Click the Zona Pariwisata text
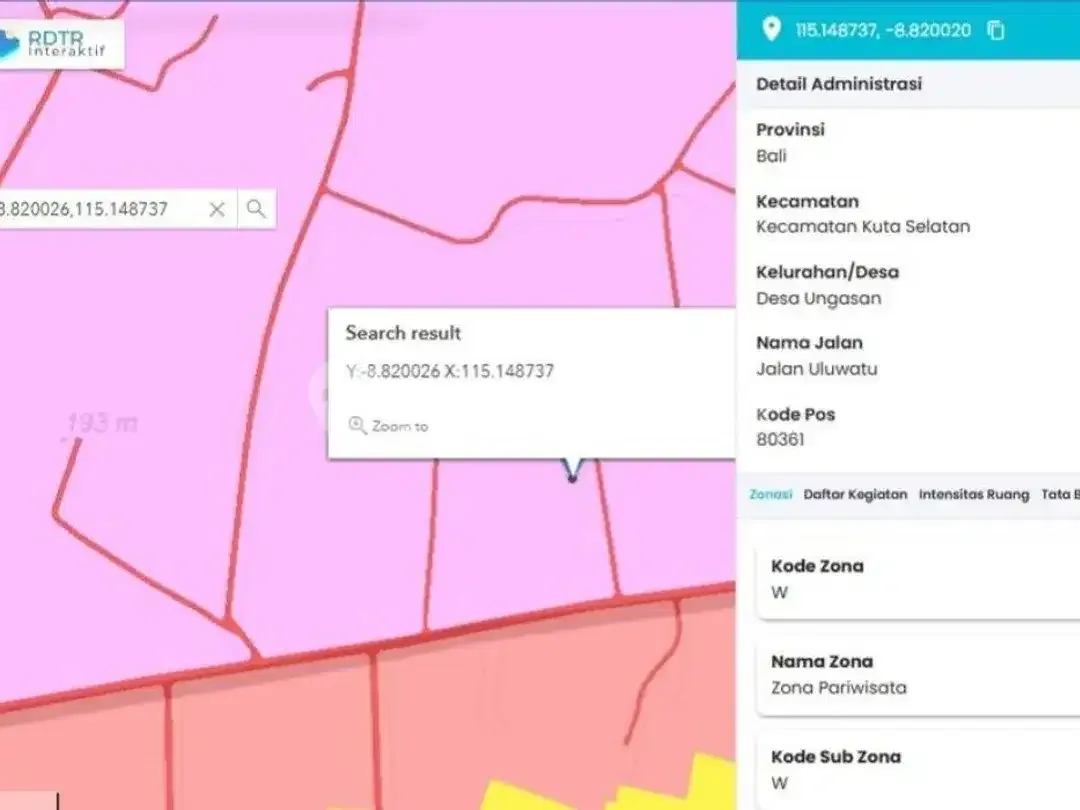Screen dimensions: 1080x810 pyautogui.click(x=839, y=687)
